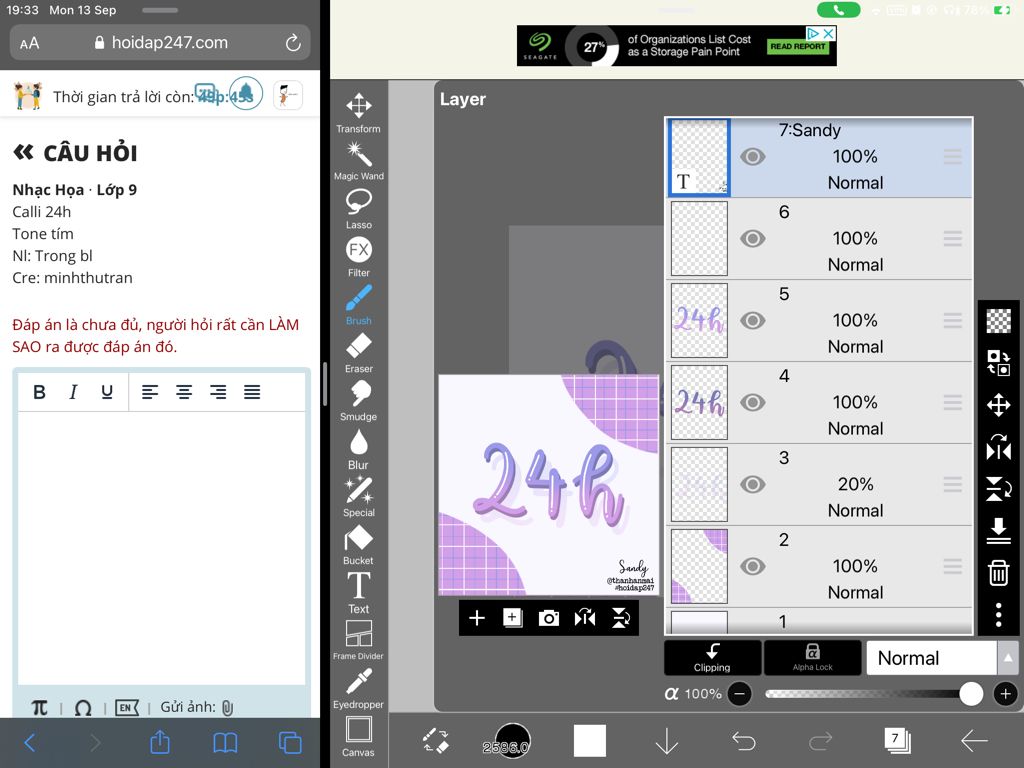Add layer from camera photo
The width and height of the screenshot is (1024, 768).
click(549, 618)
